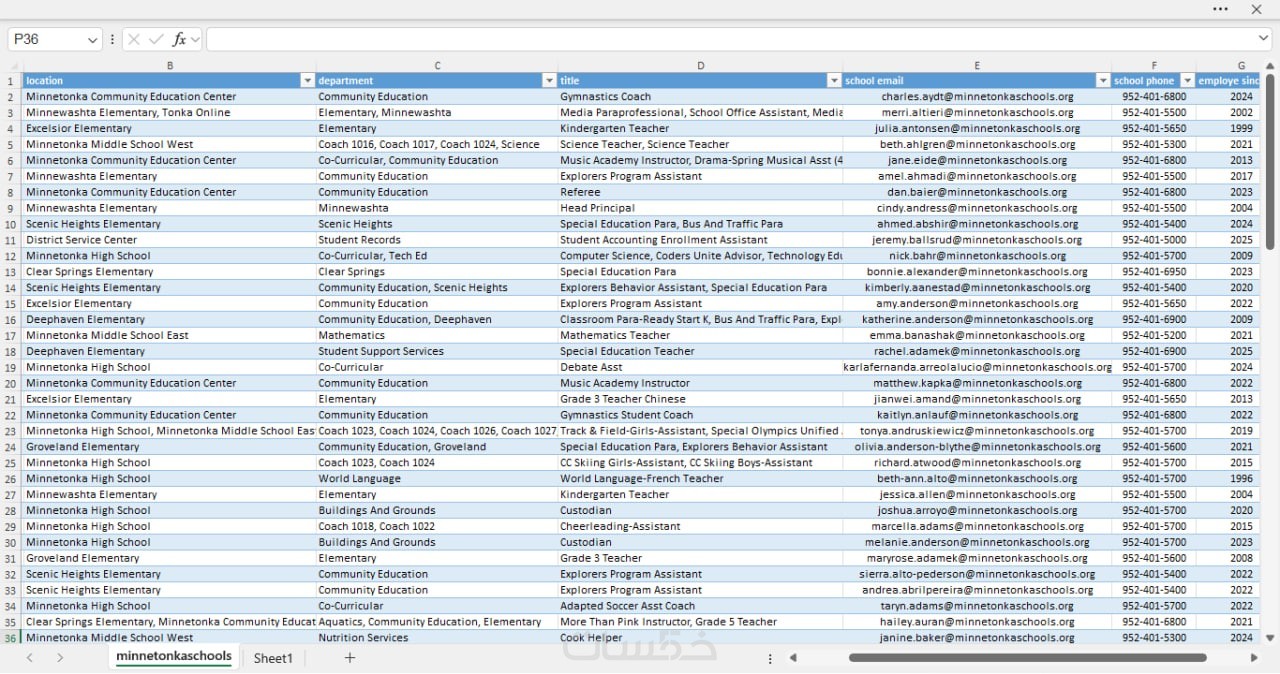Select phone 952-401-6950
The width and height of the screenshot is (1280, 674).
pos(1154,272)
